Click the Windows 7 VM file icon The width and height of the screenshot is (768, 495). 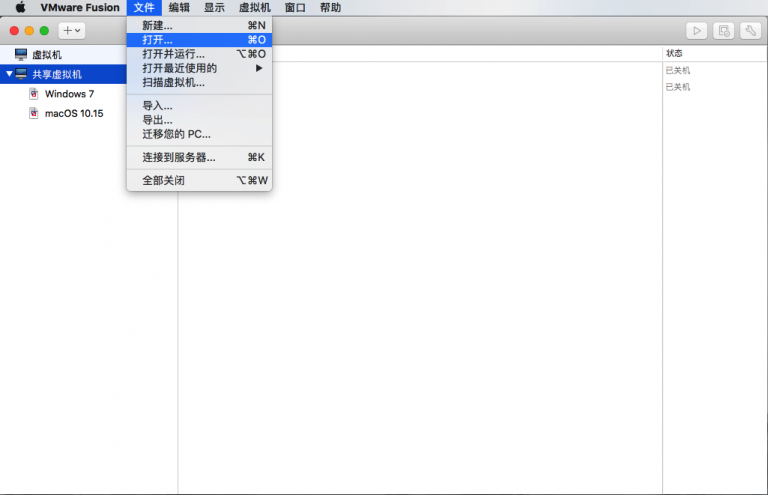34,94
